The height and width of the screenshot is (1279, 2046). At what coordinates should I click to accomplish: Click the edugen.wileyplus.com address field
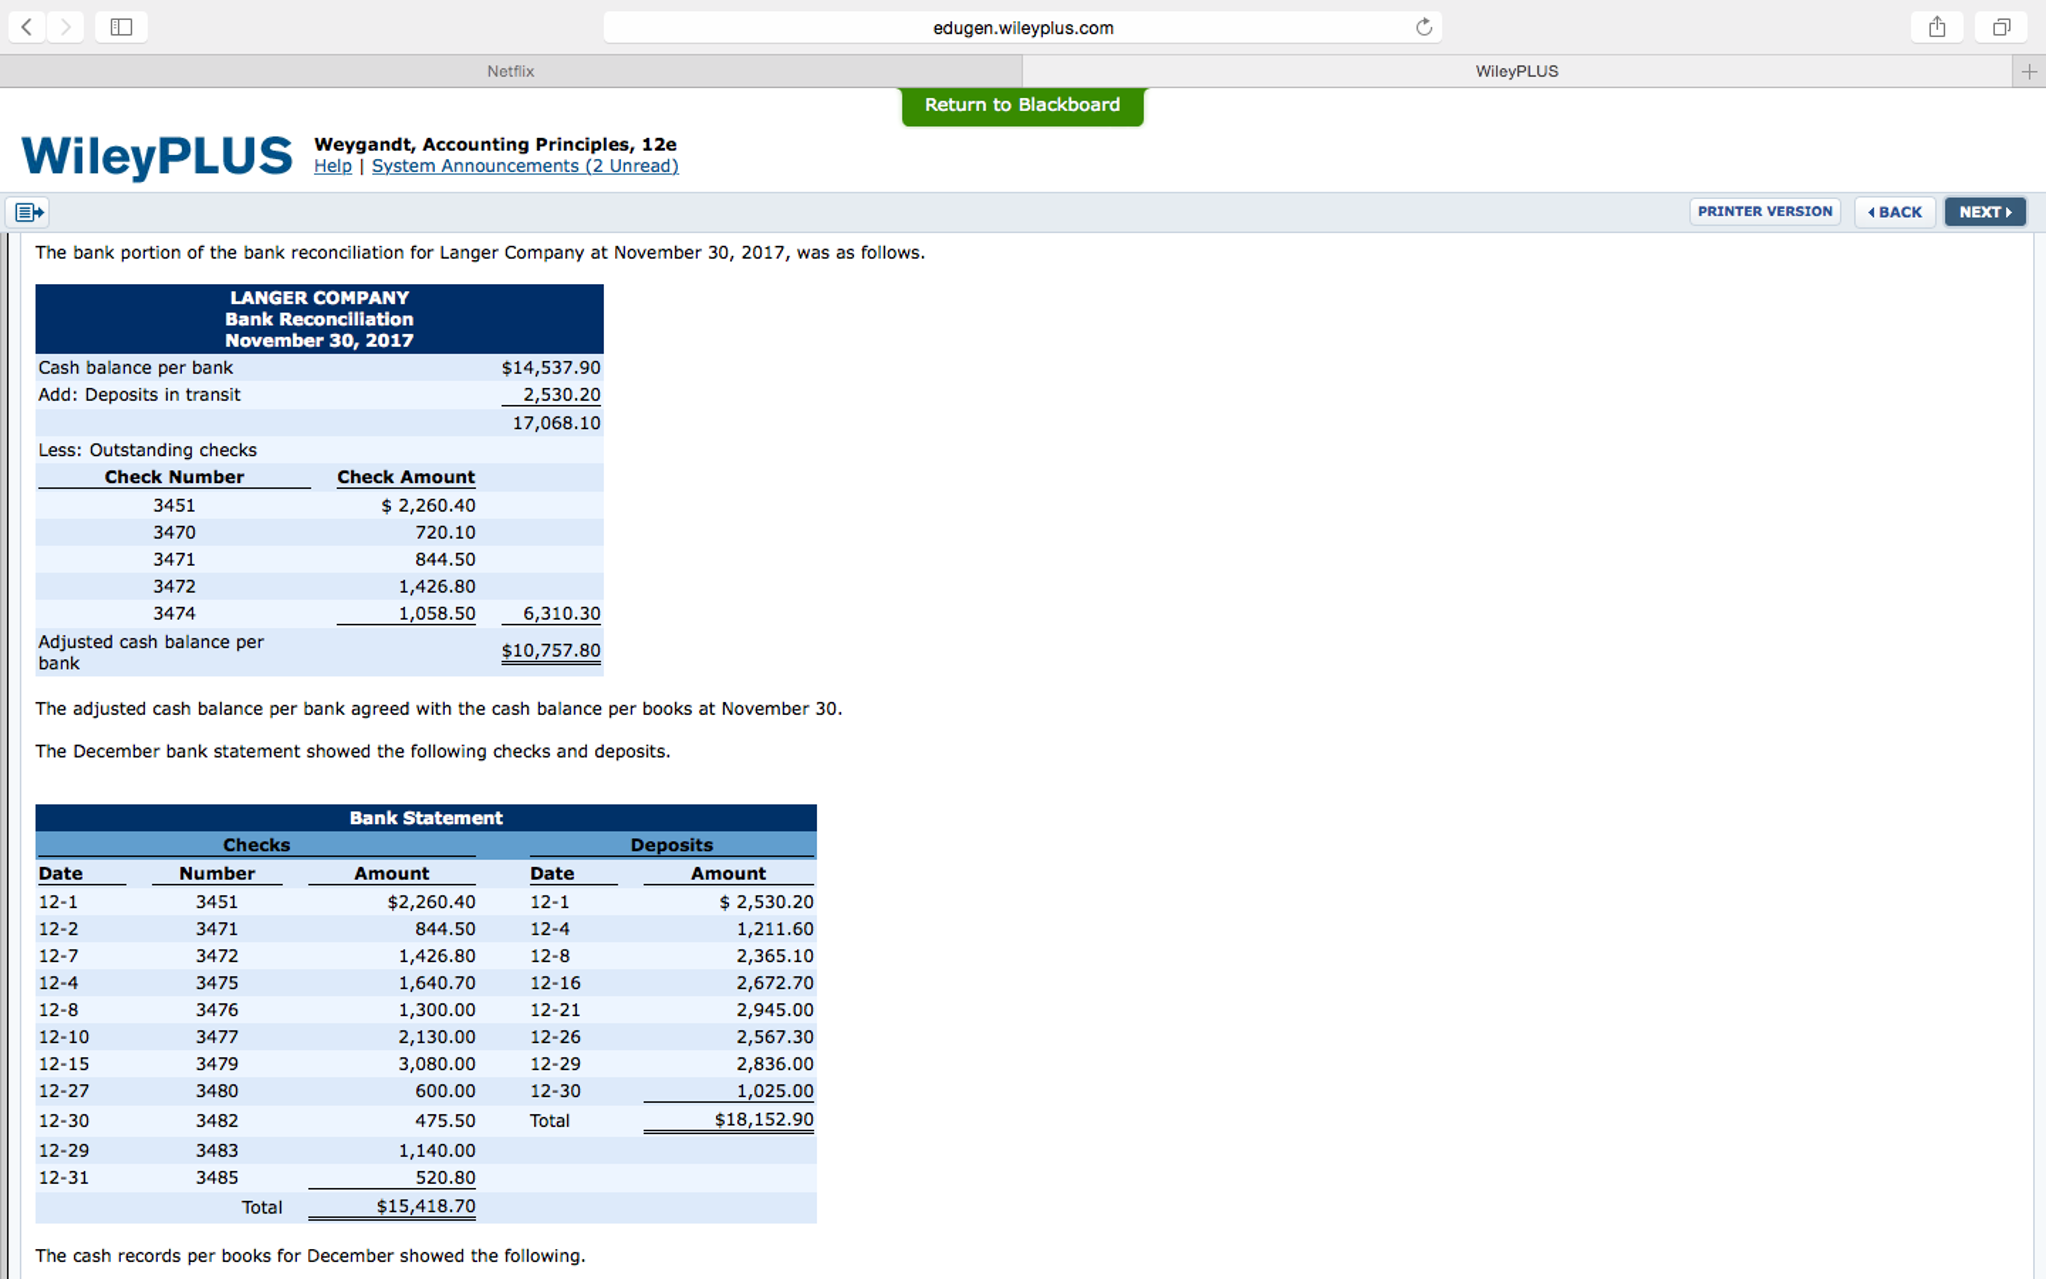click(1022, 28)
